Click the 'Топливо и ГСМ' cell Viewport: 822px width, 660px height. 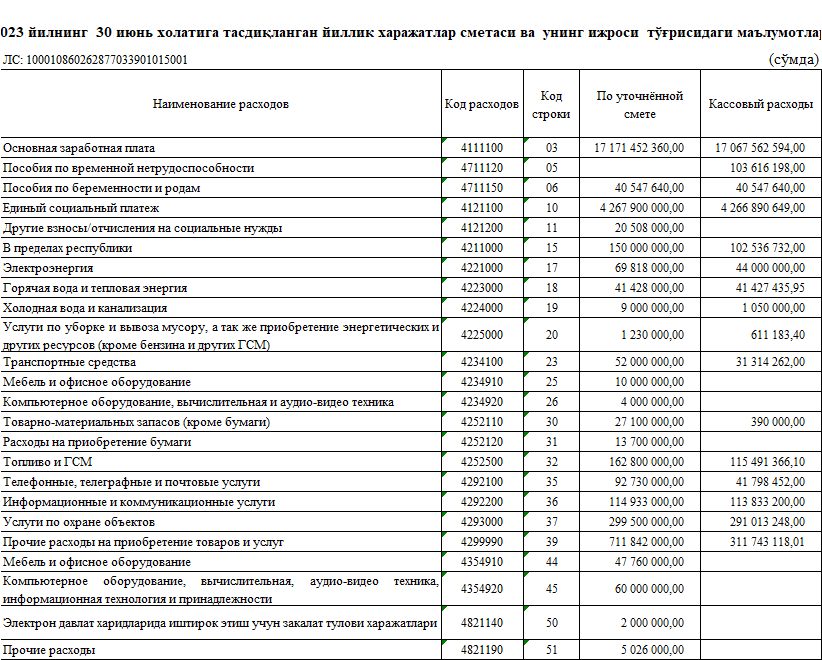point(47,462)
